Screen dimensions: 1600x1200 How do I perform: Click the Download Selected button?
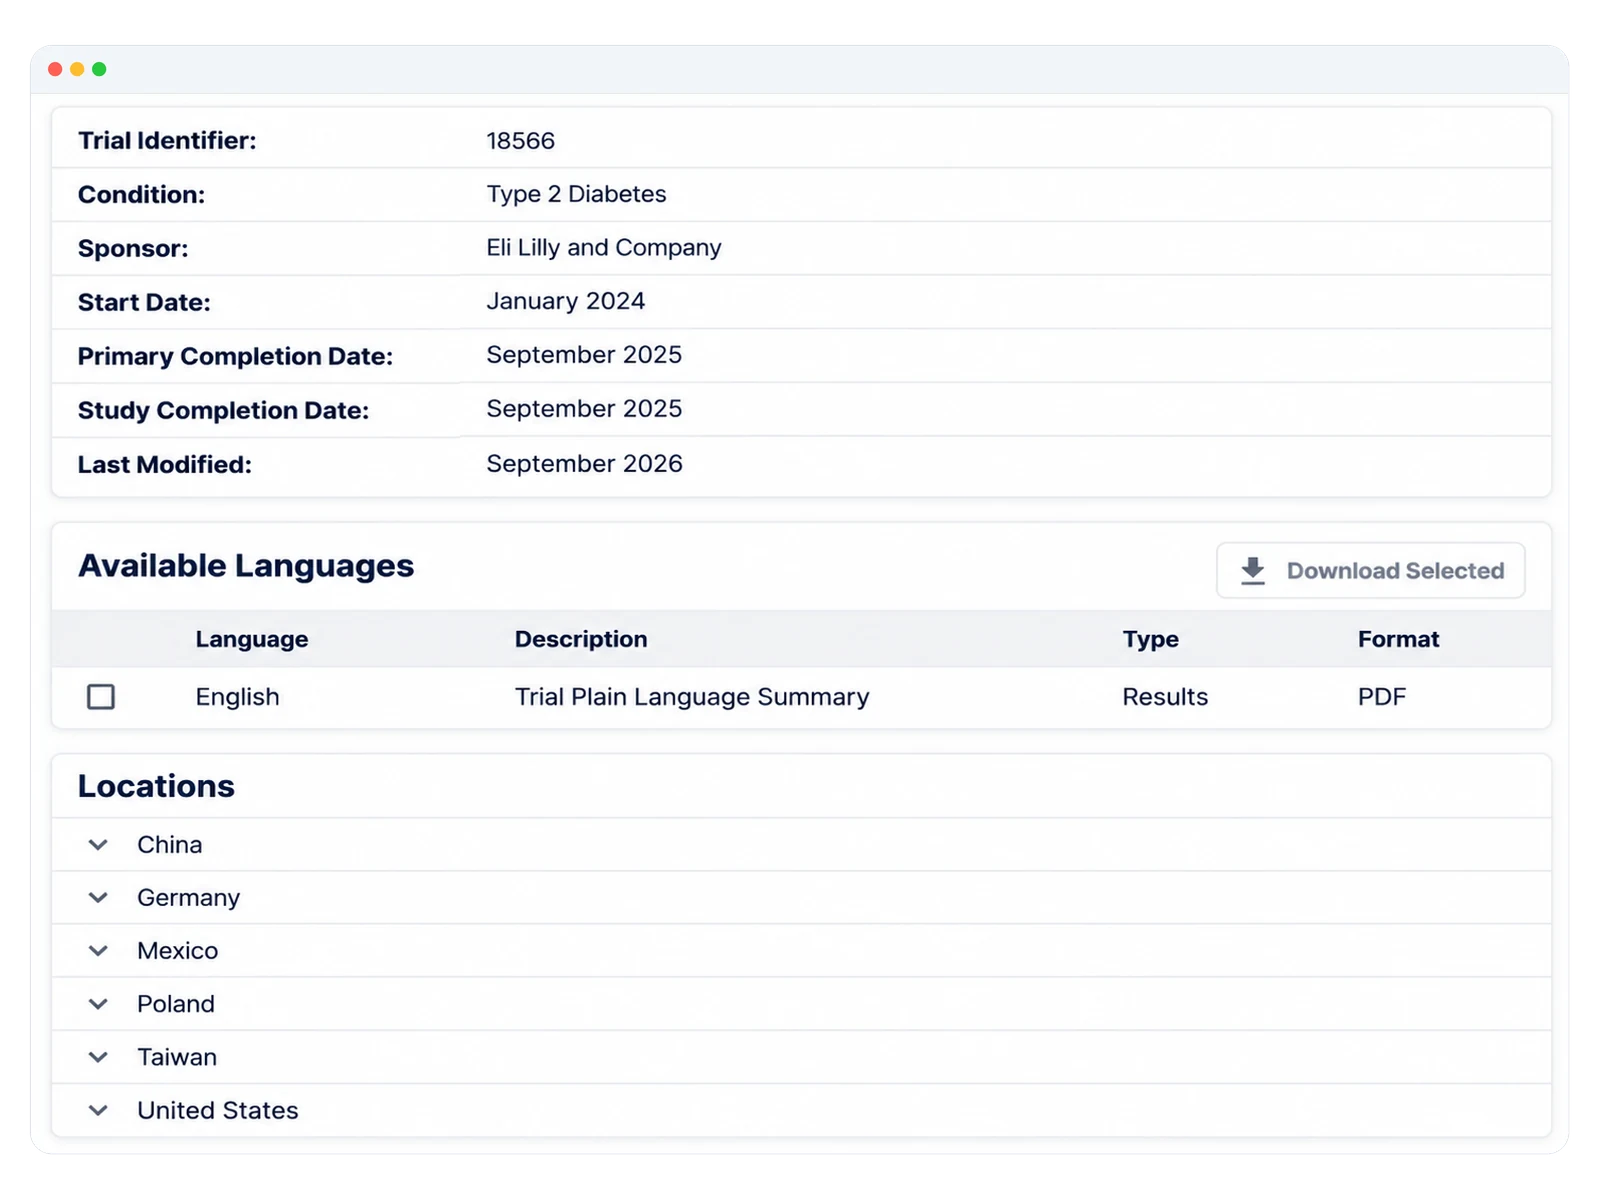click(1370, 571)
